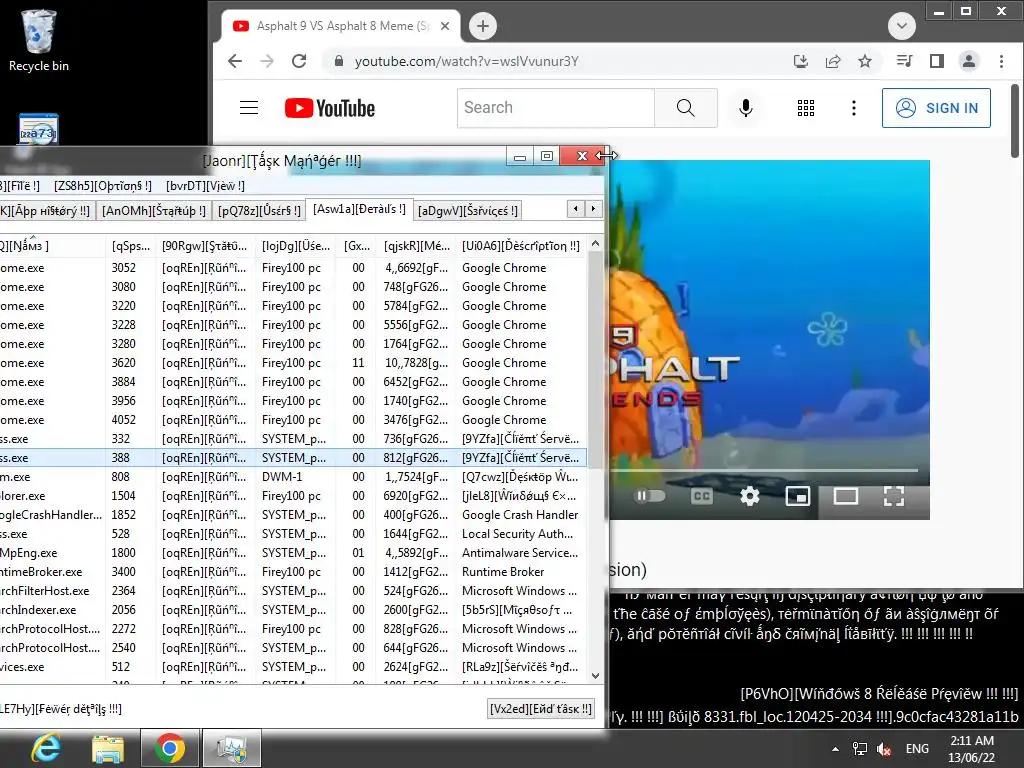Click the muted volume tray icon

884,748
